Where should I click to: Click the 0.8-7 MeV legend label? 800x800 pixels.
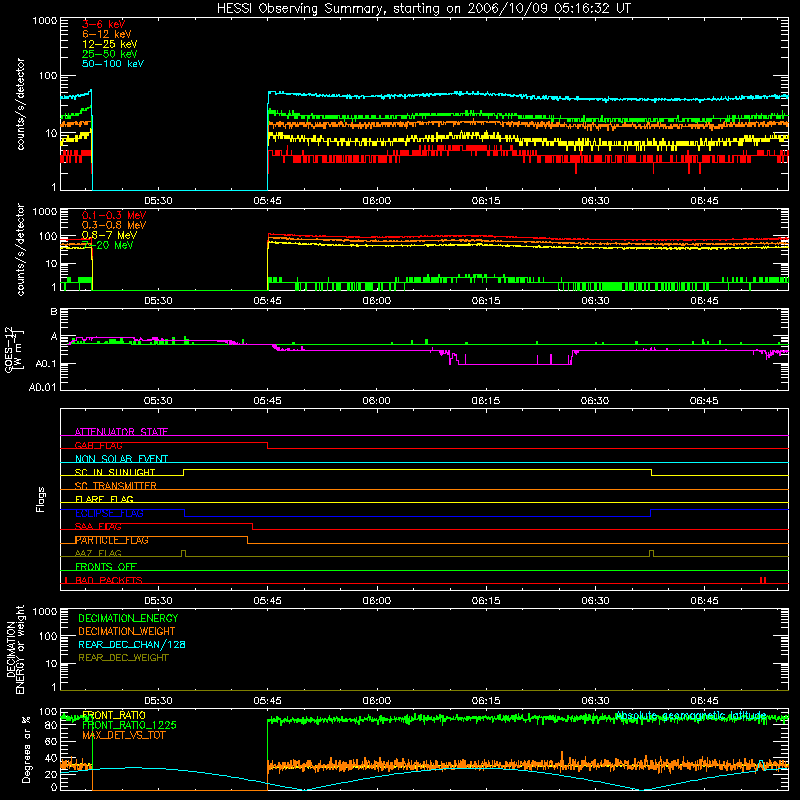click(109, 235)
